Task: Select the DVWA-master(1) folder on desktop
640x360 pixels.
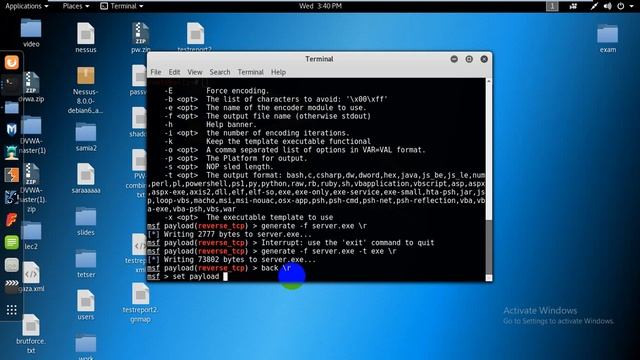Action: 31,135
